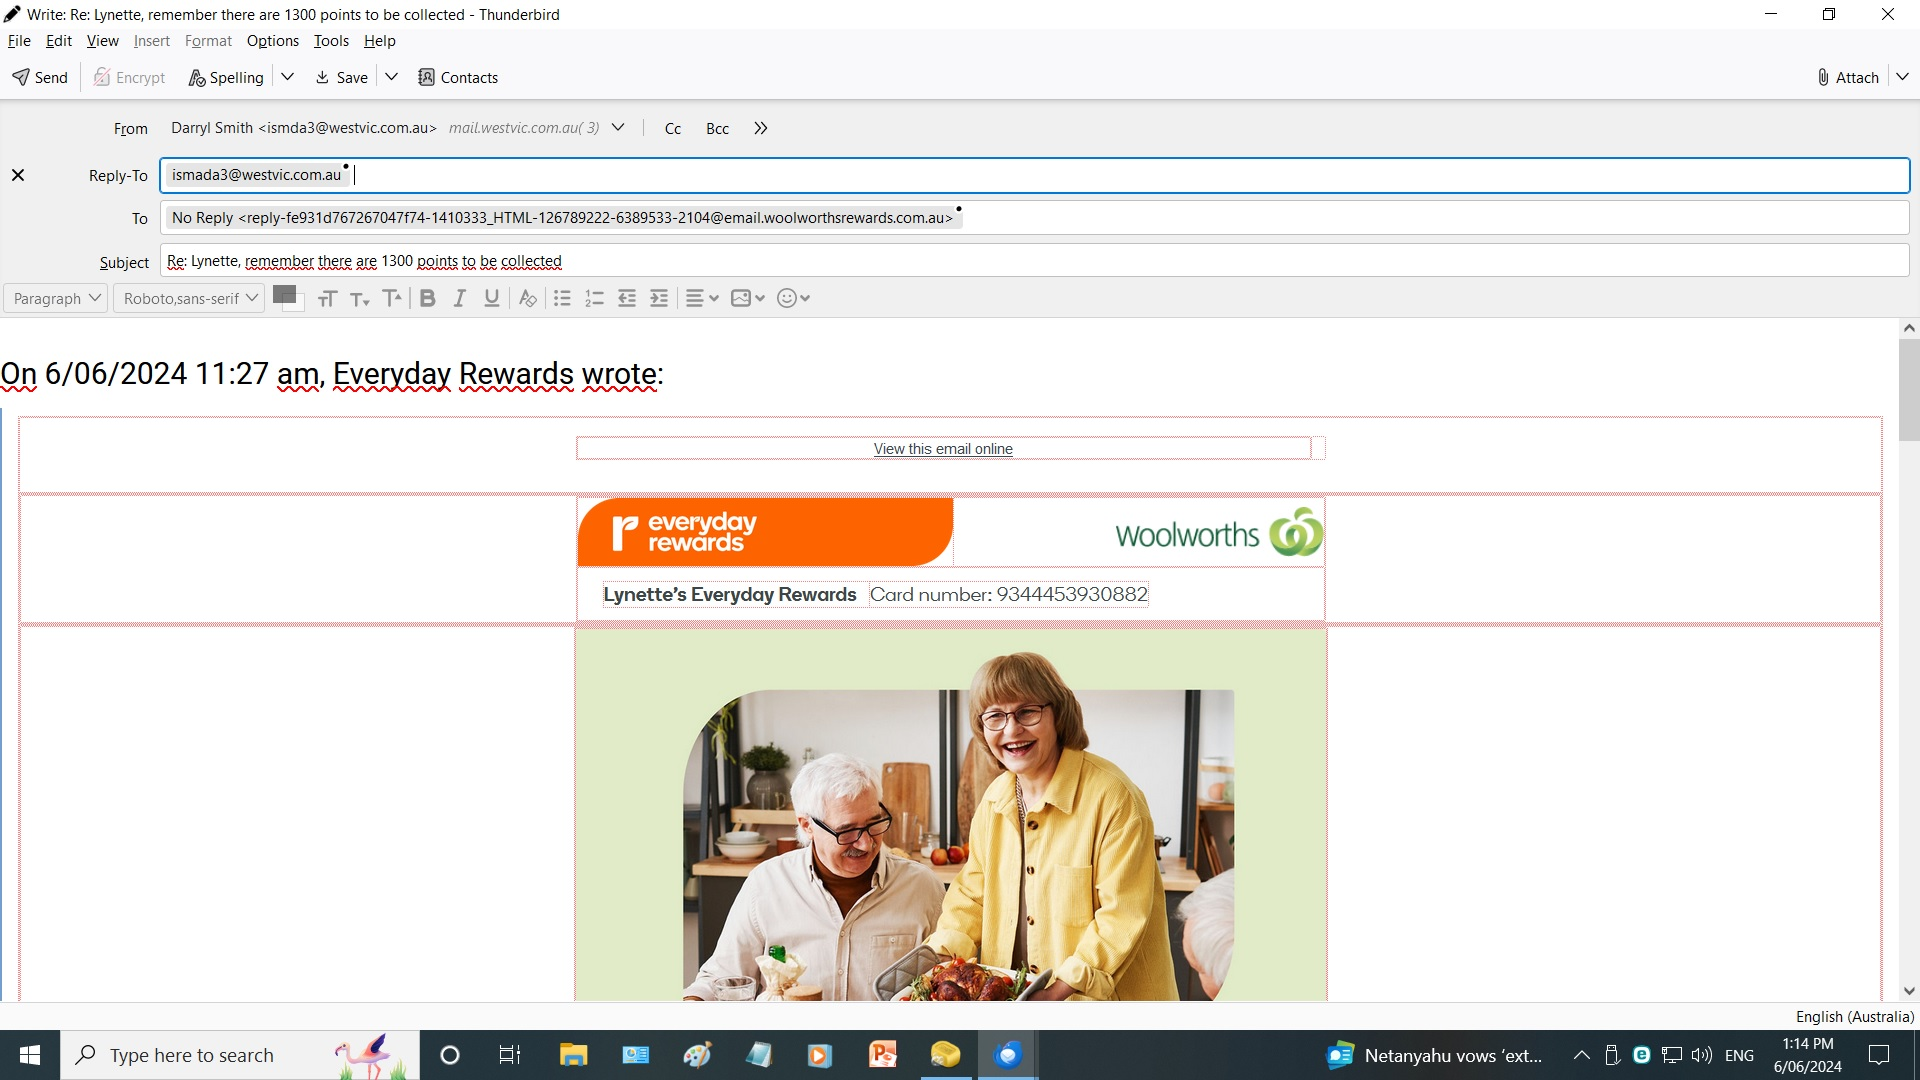Toggle bold formatting
Viewport: 1920px width, 1080px height.
click(427, 298)
